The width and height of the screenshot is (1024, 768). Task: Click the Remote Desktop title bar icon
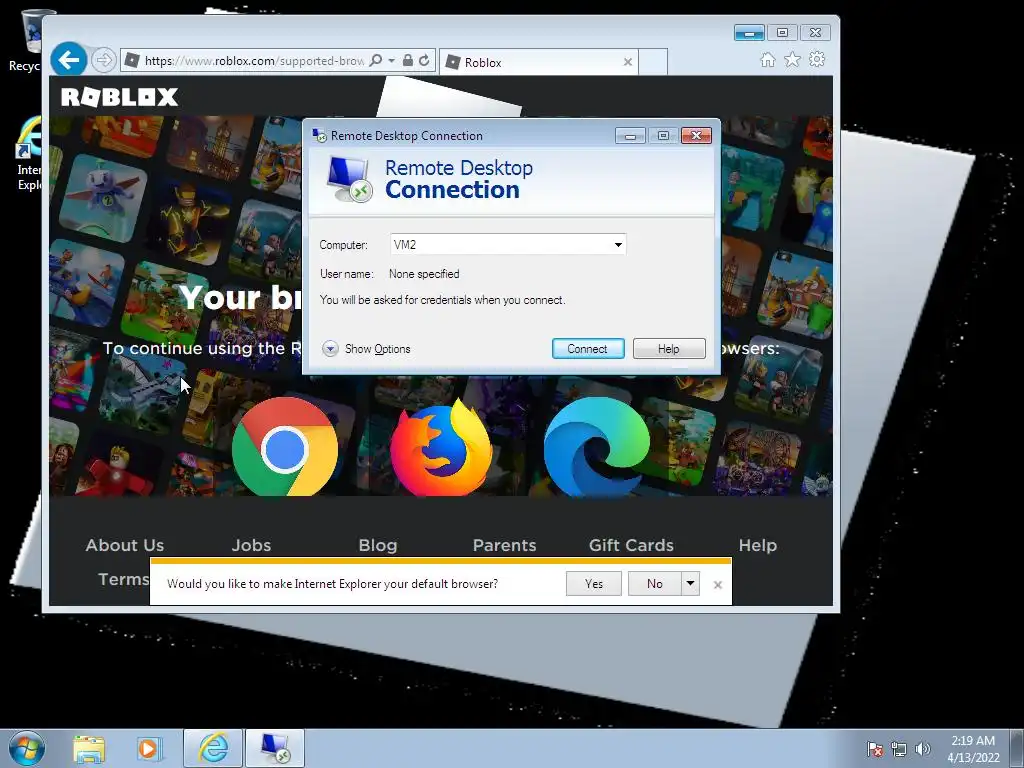coord(319,135)
